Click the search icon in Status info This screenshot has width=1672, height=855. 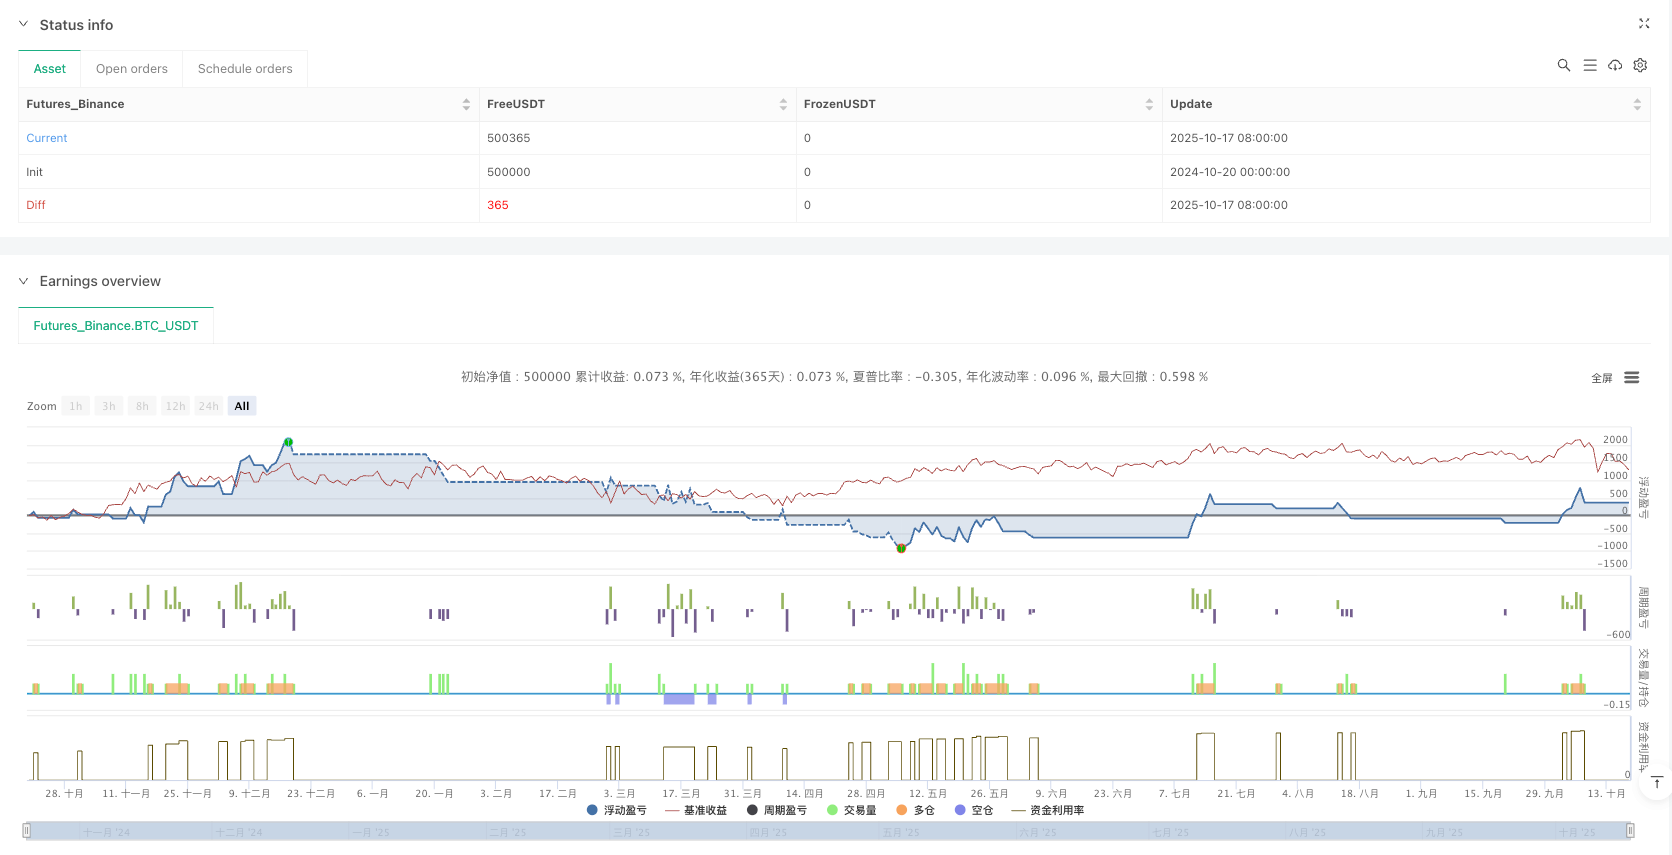point(1563,65)
